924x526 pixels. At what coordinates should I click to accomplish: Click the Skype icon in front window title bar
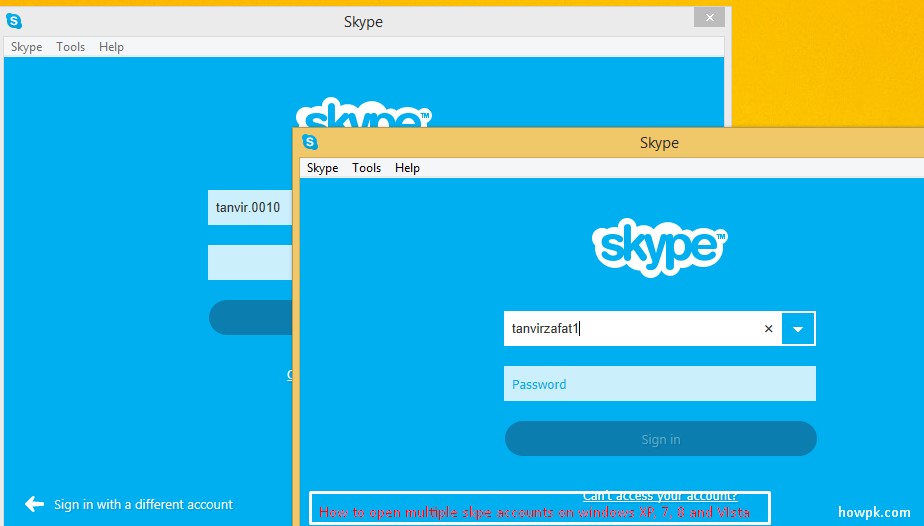point(310,142)
